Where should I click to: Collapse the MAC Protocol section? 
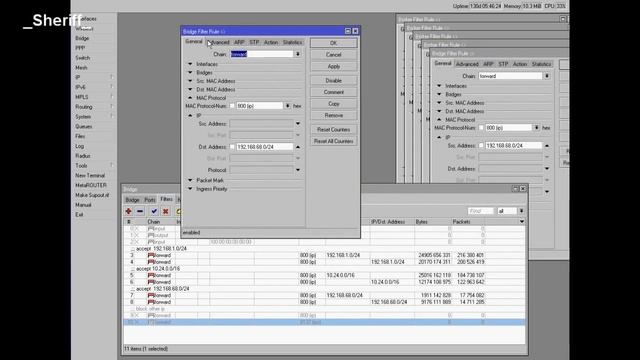[x=190, y=98]
